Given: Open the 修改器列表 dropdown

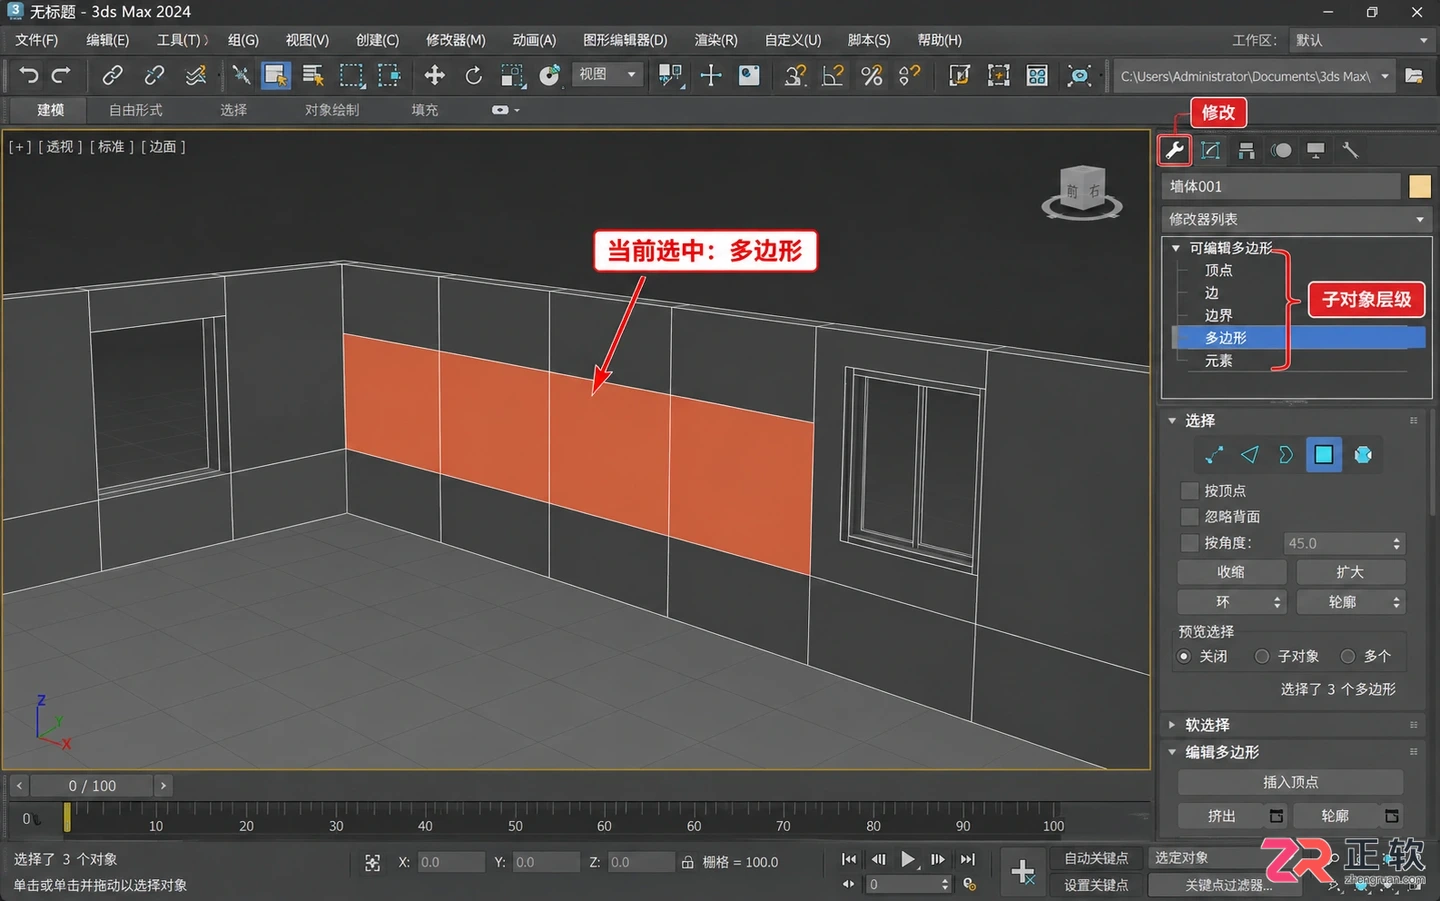Looking at the screenshot, I should coord(1297,219).
